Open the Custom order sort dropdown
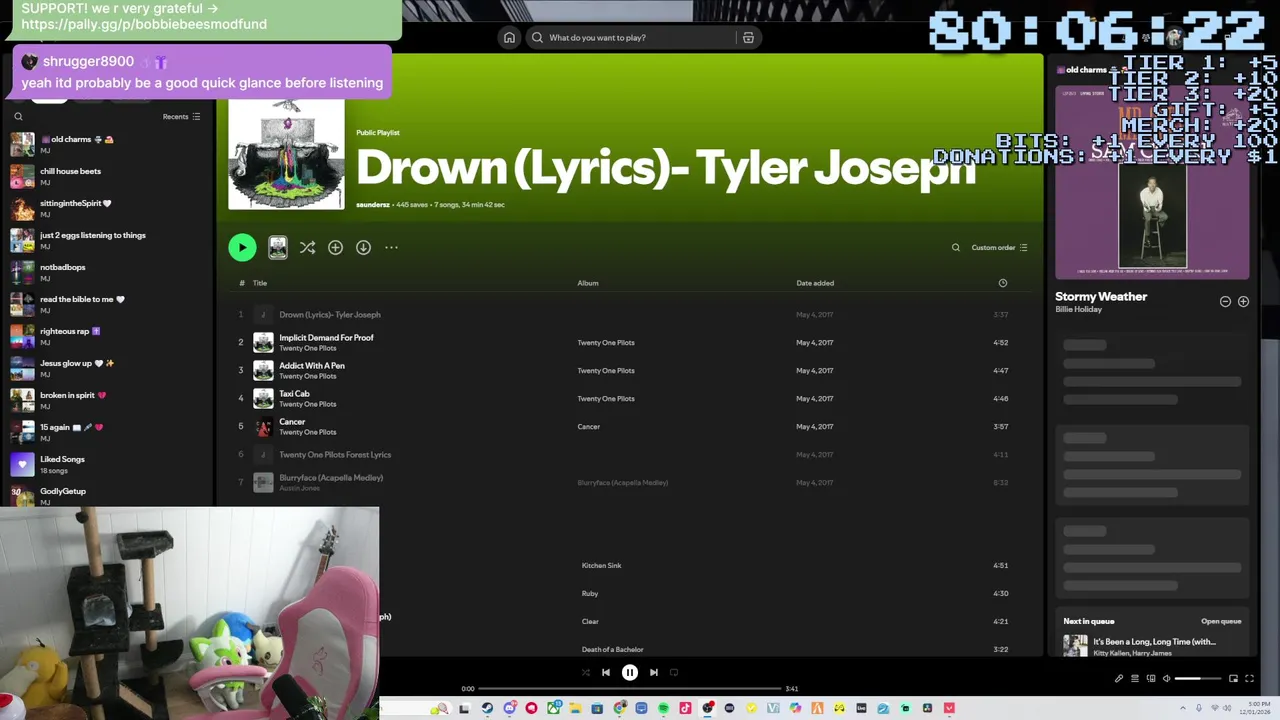This screenshot has height=720, width=1280. (x=999, y=248)
